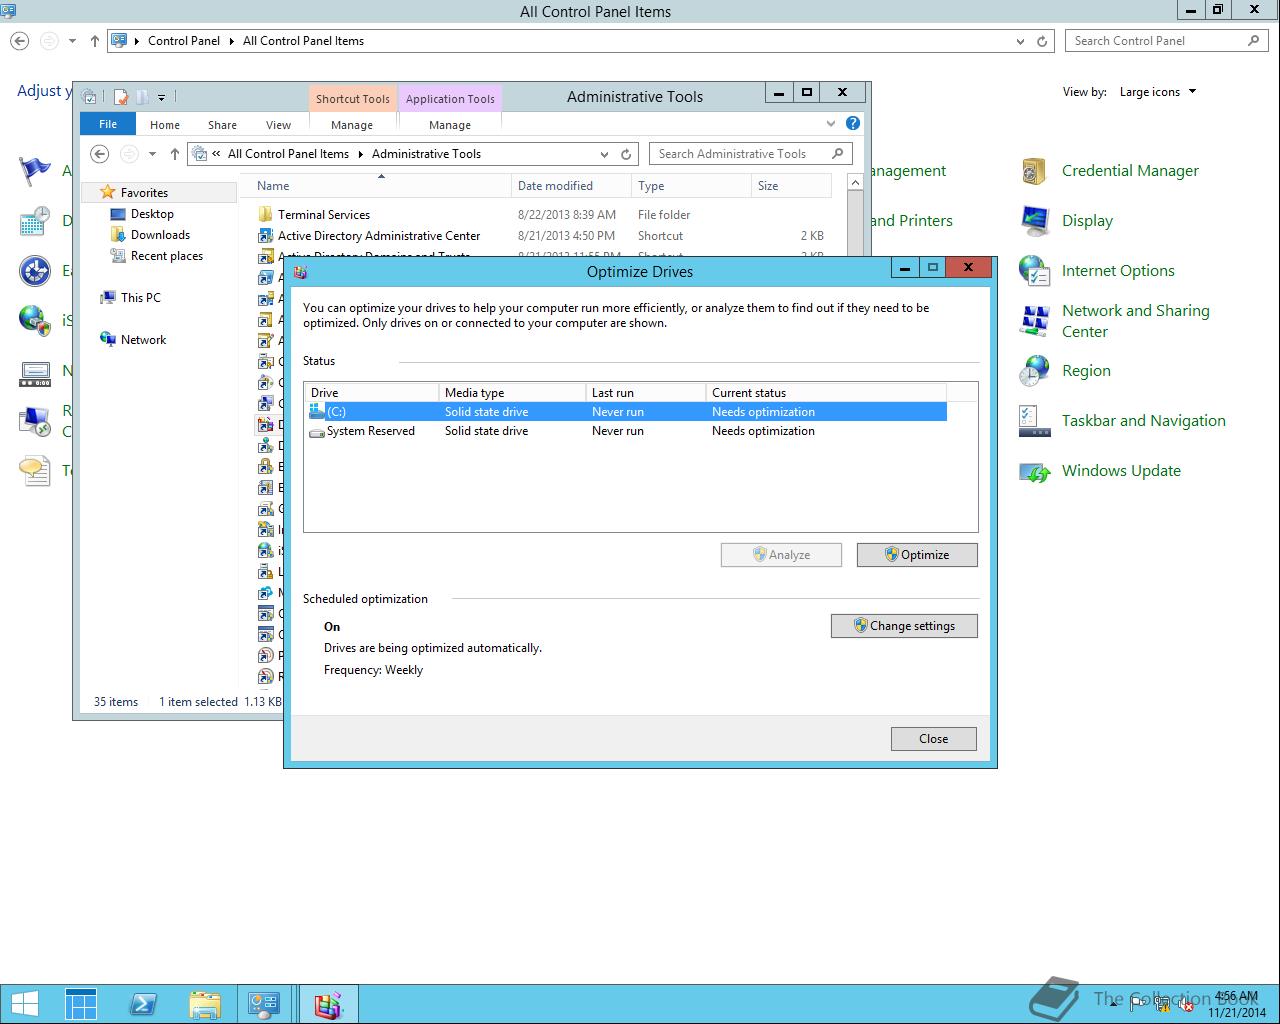Open Credential Manager icon in Control Panel

[x=1034, y=171]
